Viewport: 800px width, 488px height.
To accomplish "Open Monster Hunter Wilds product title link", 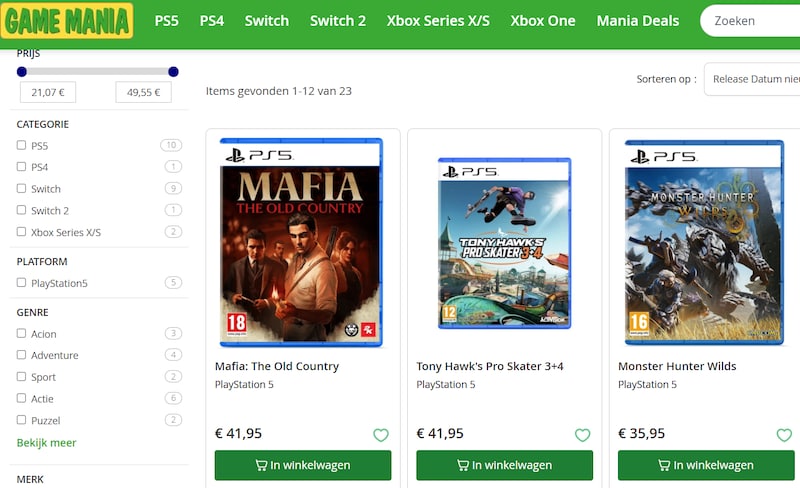I will pos(677,366).
